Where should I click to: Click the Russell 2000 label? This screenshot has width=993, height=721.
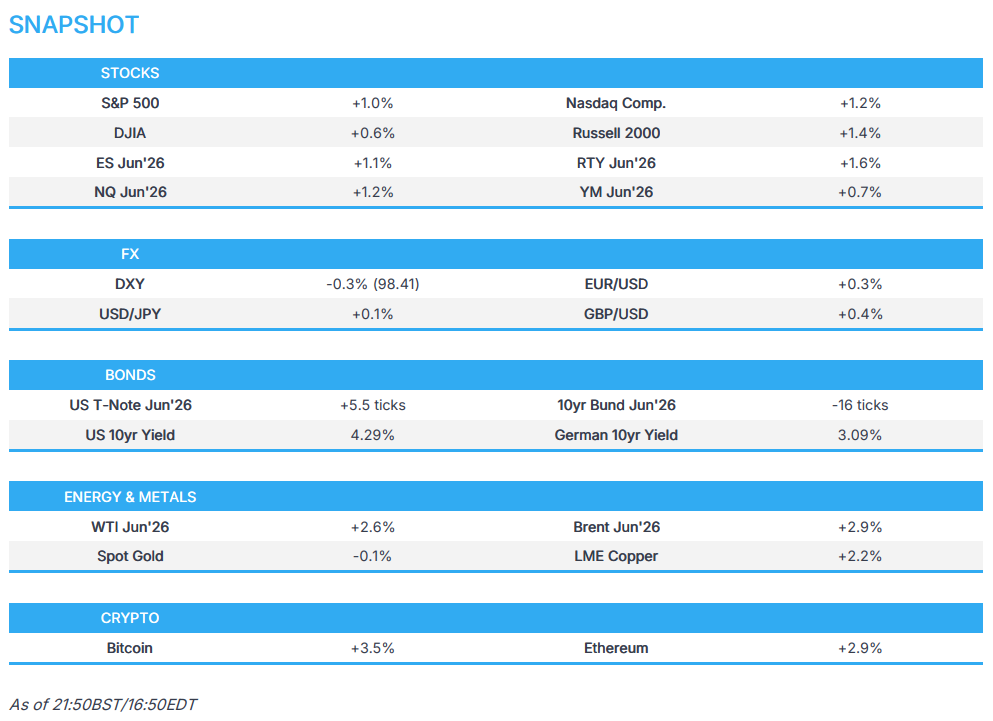(616, 133)
